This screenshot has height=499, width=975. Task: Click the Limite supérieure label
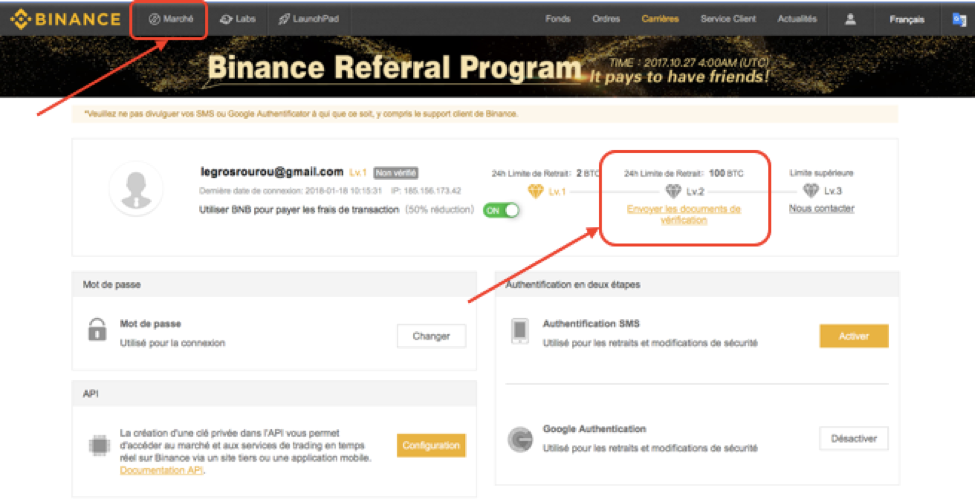click(x=821, y=173)
